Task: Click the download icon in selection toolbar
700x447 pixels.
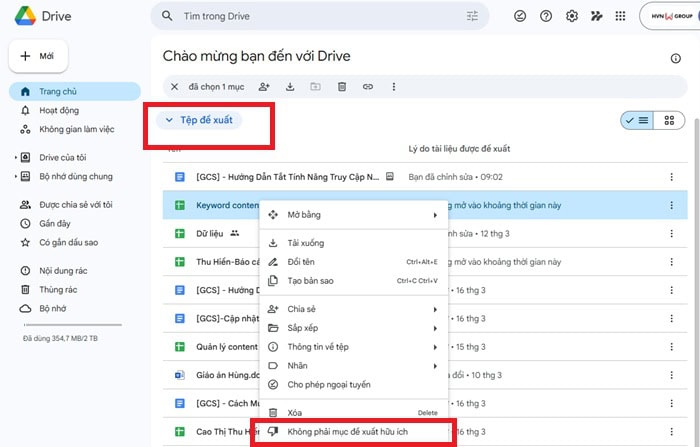Action: click(x=290, y=87)
